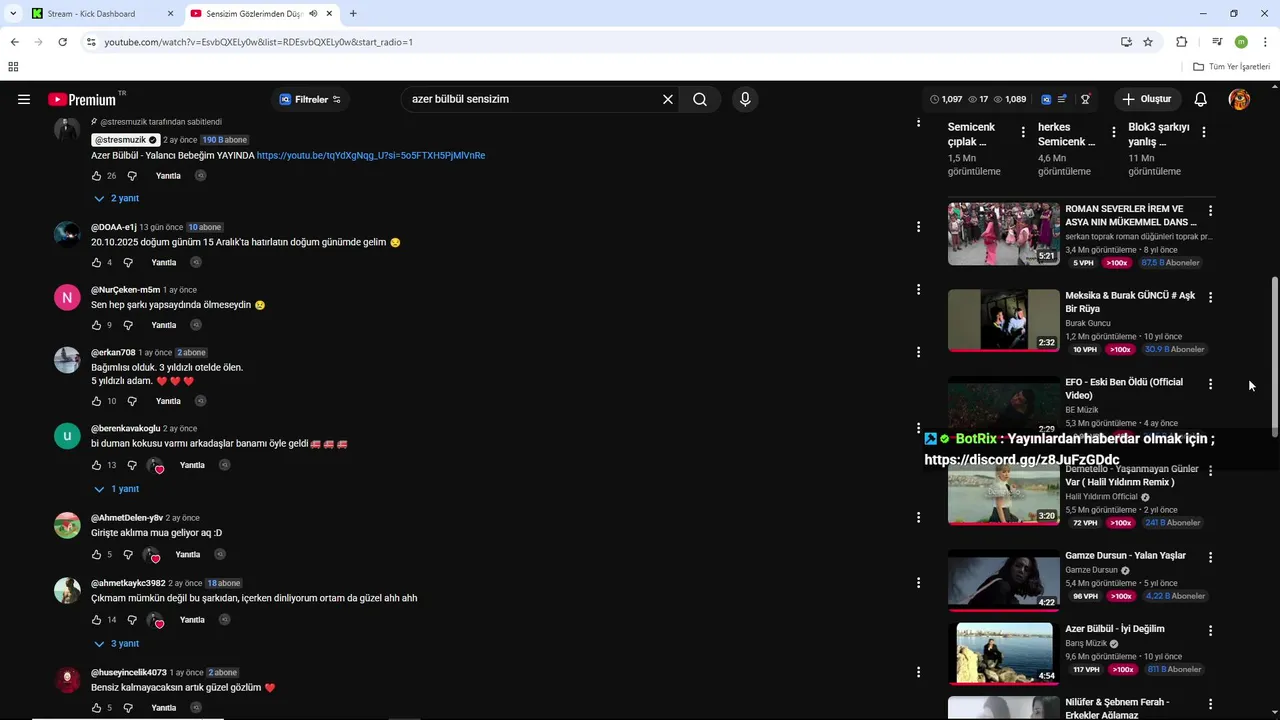Dislike the @huseyincelik4073 comment
Viewport: 1280px width, 720px height.
(x=128, y=708)
